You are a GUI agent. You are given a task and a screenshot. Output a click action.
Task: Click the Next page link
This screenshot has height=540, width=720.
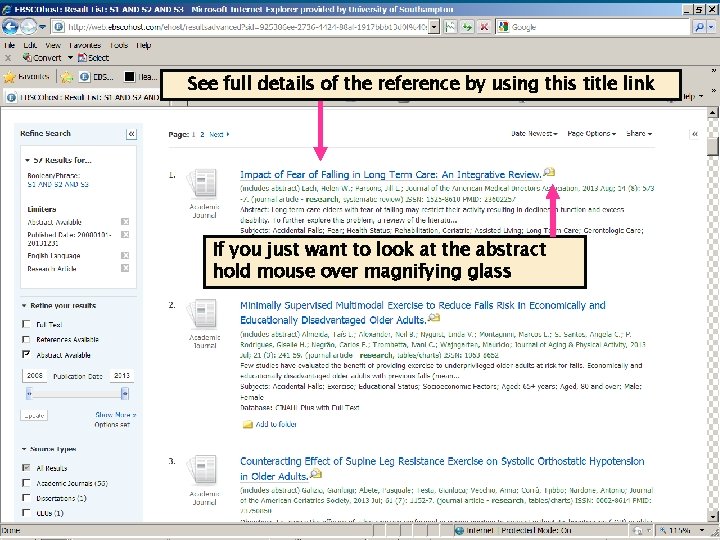(x=219, y=135)
